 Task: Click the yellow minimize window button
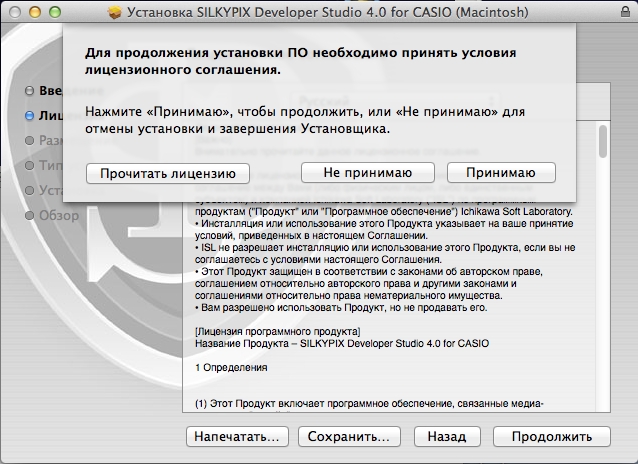pos(35,12)
